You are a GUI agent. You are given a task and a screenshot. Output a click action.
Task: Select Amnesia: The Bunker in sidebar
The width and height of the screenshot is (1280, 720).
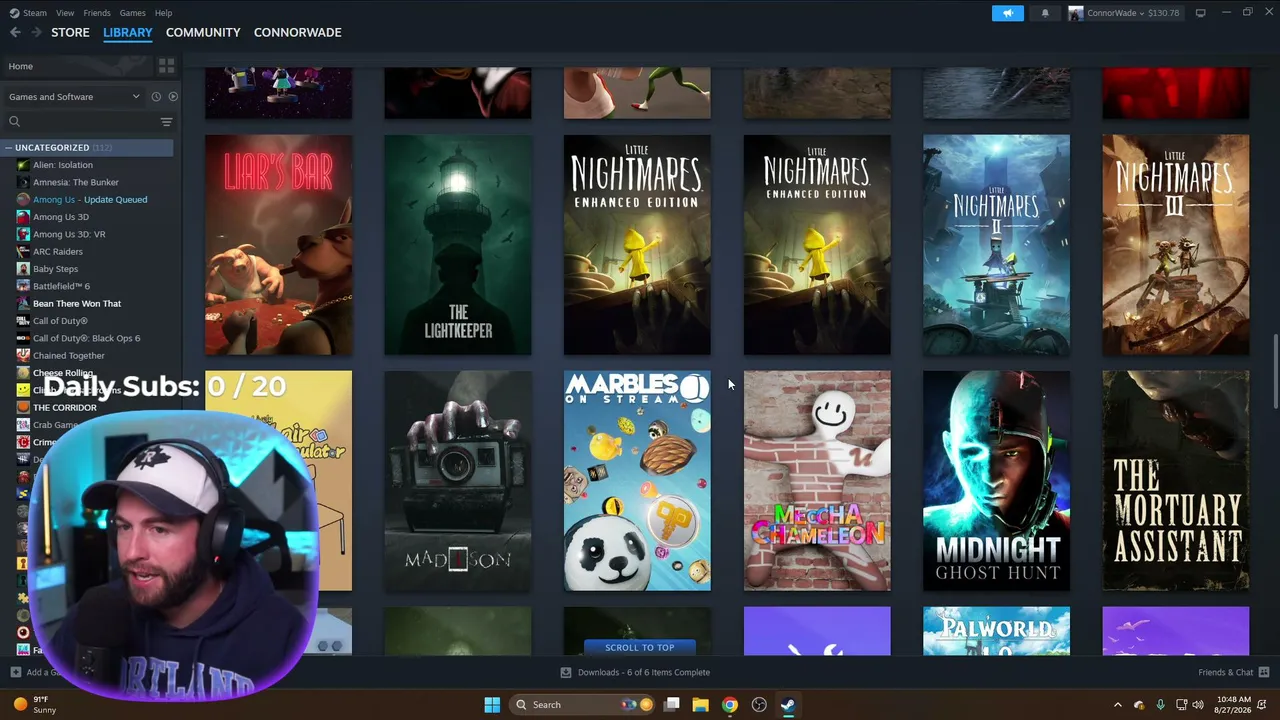[75, 183]
